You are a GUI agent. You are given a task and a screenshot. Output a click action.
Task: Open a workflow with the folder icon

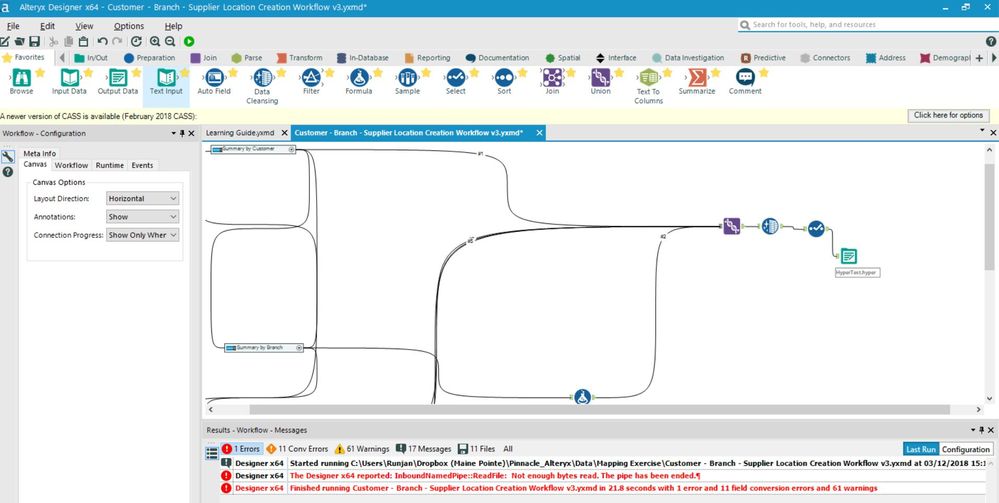point(19,41)
